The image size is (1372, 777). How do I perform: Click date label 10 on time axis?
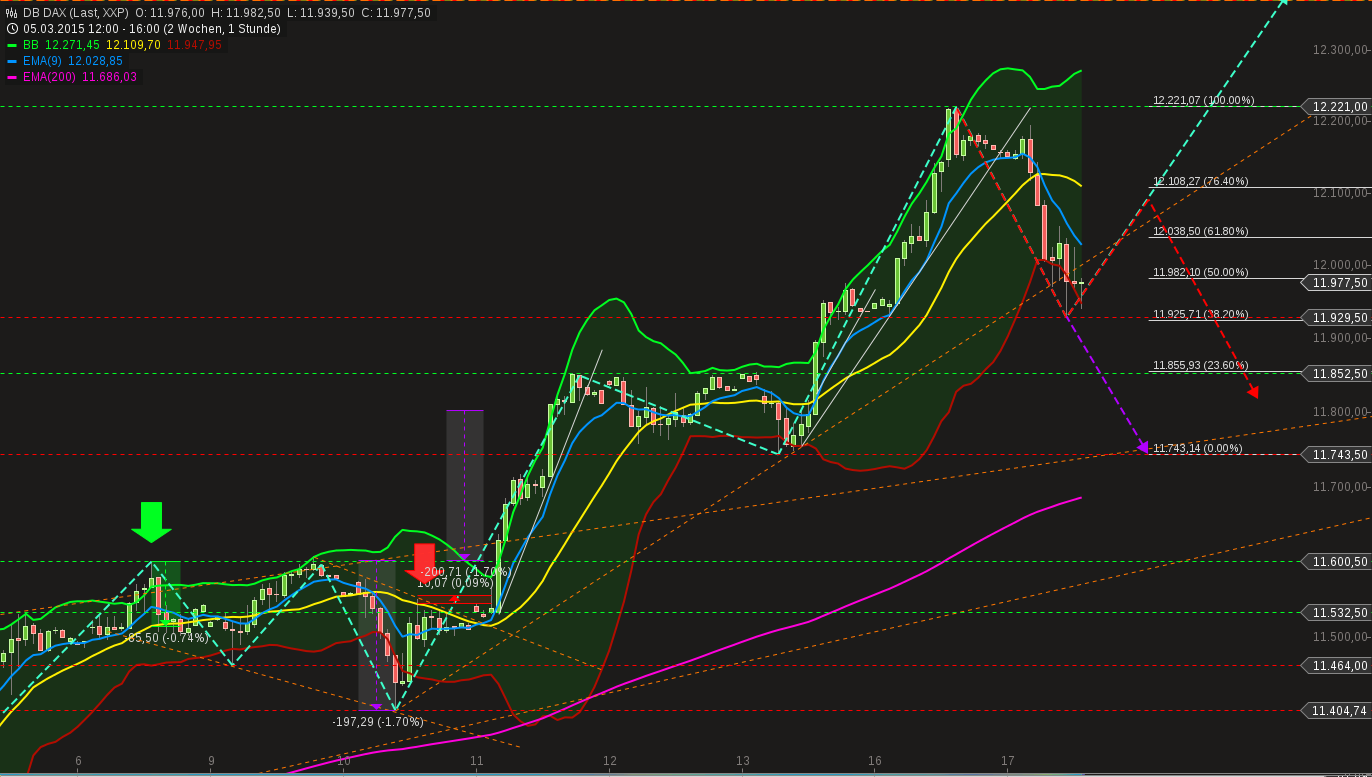click(344, 761)
